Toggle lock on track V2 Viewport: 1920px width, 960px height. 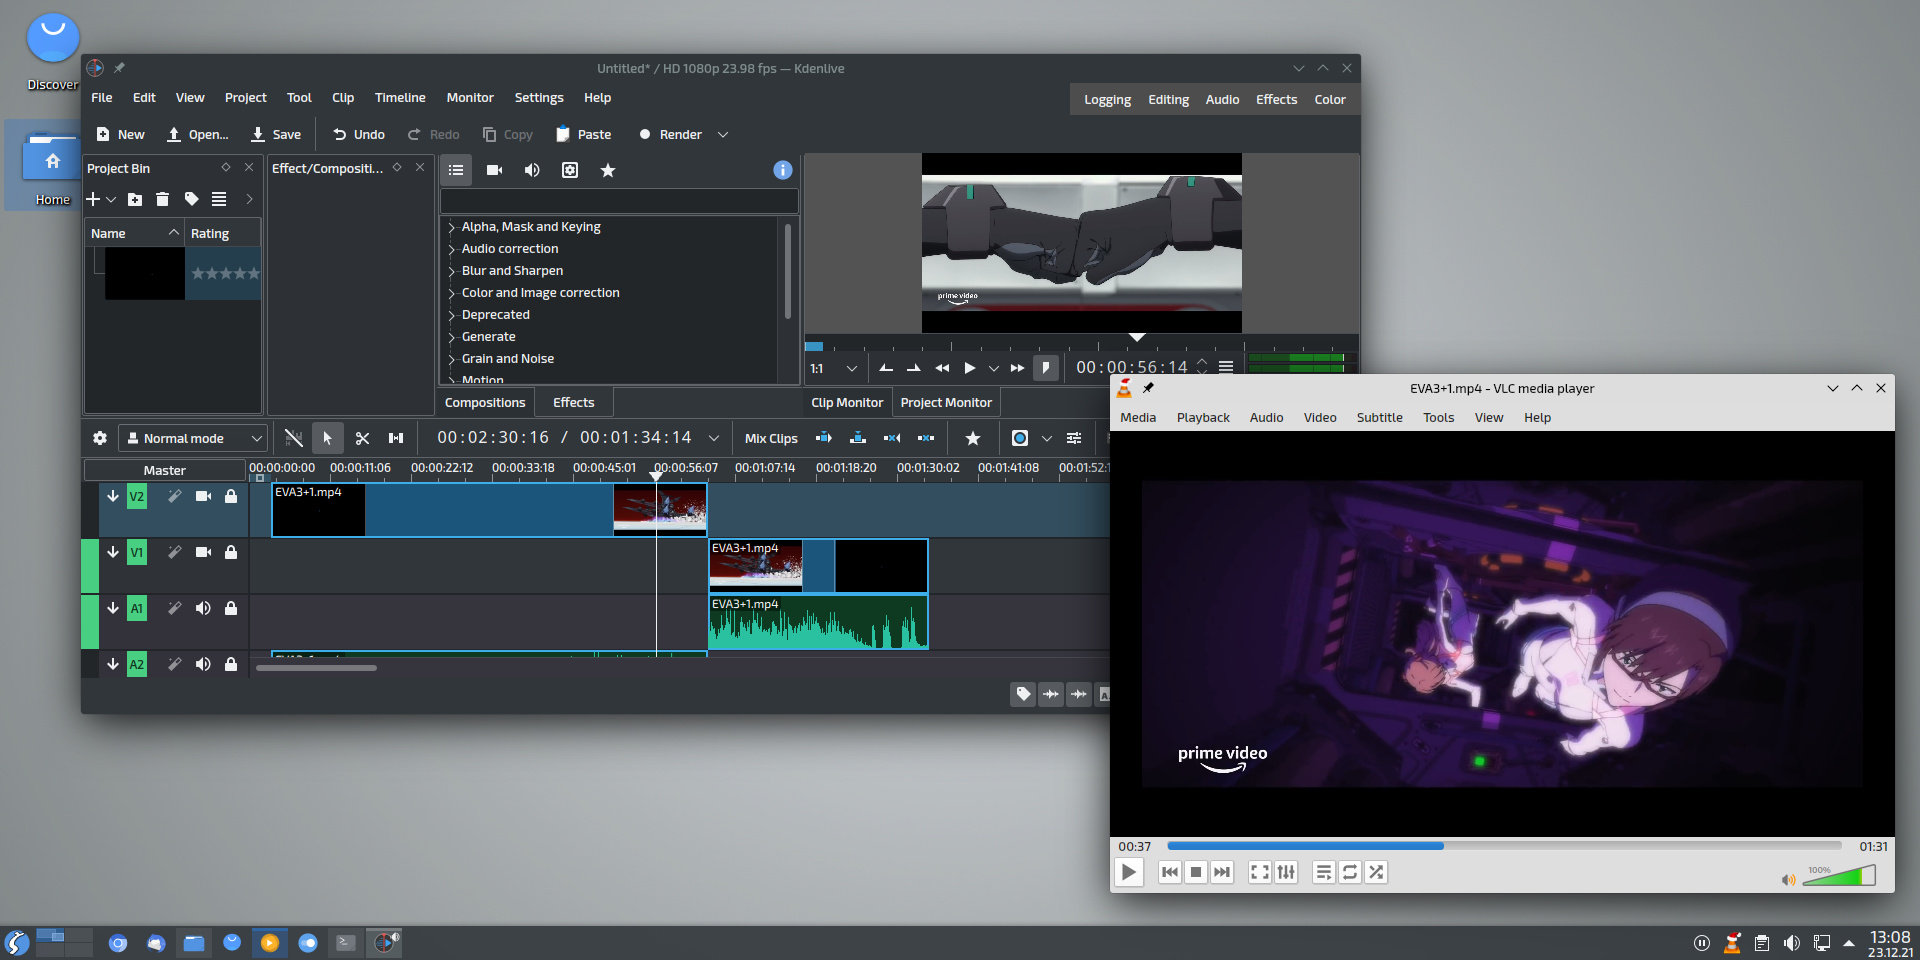click(x=231, y=496)
